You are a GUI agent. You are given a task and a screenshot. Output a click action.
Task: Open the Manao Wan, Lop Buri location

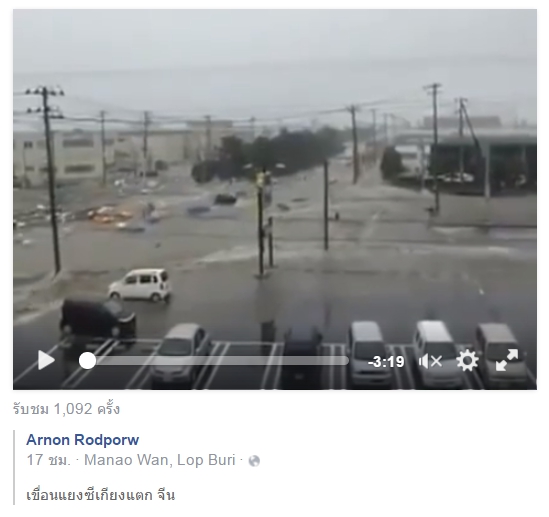(x=160, y=460)
